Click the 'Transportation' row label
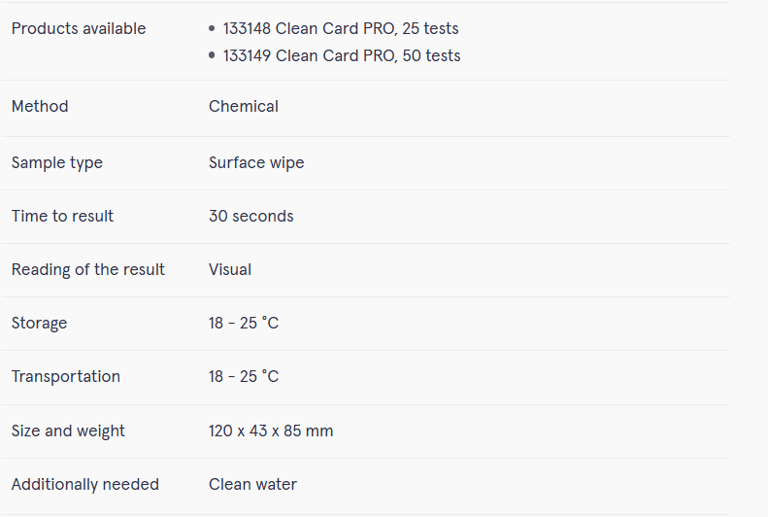Image resolution: width=768 pixels, height=517 pixels. 65,377
